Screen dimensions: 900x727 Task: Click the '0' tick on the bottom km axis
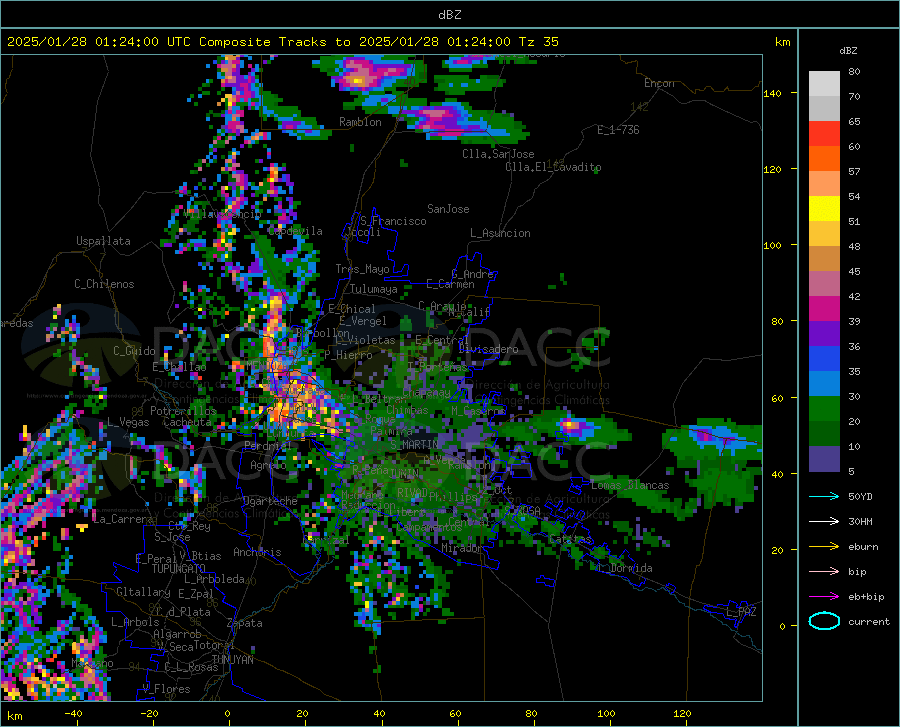(228, 714)
